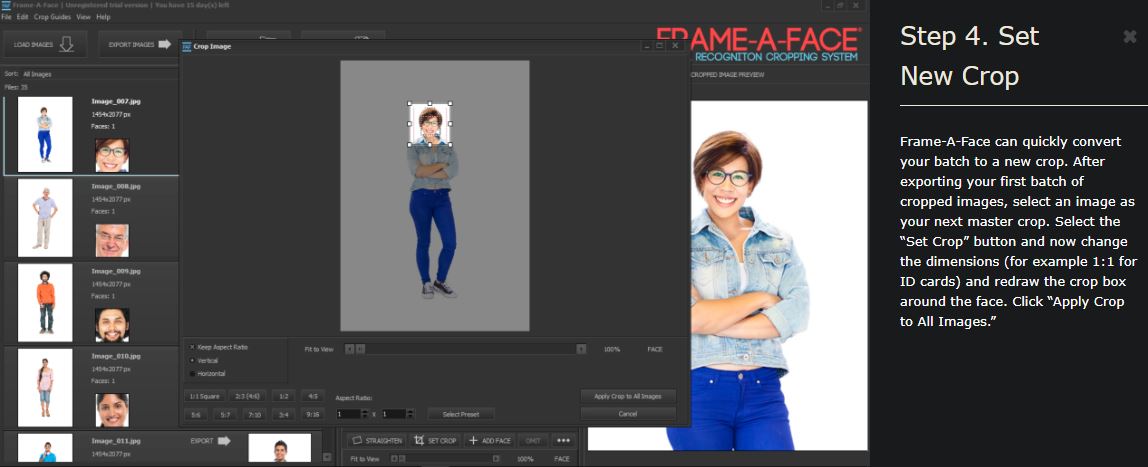
Task: Open the Edit menu
Action: [x=22, y=17]
